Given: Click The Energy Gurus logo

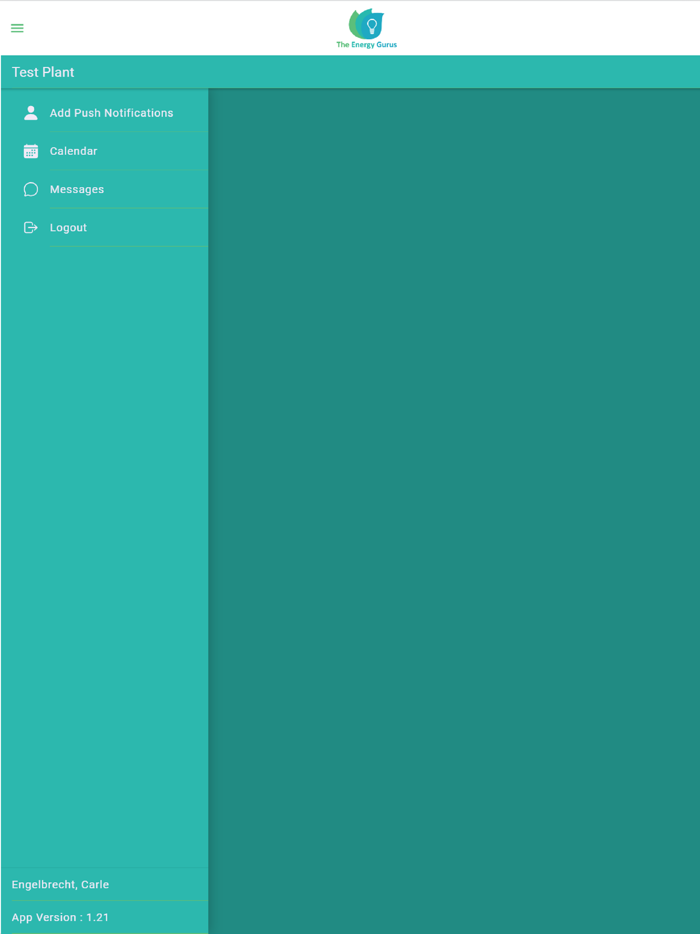Looking at the screenshot, I should pyautogui.click(x=366, y=29).
